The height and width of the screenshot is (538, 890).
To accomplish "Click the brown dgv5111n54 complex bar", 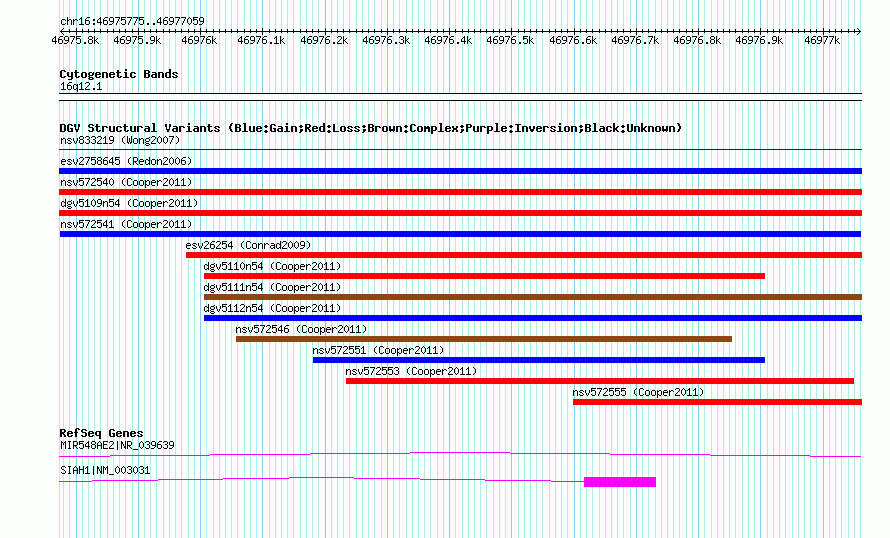I will click(533, 297).
